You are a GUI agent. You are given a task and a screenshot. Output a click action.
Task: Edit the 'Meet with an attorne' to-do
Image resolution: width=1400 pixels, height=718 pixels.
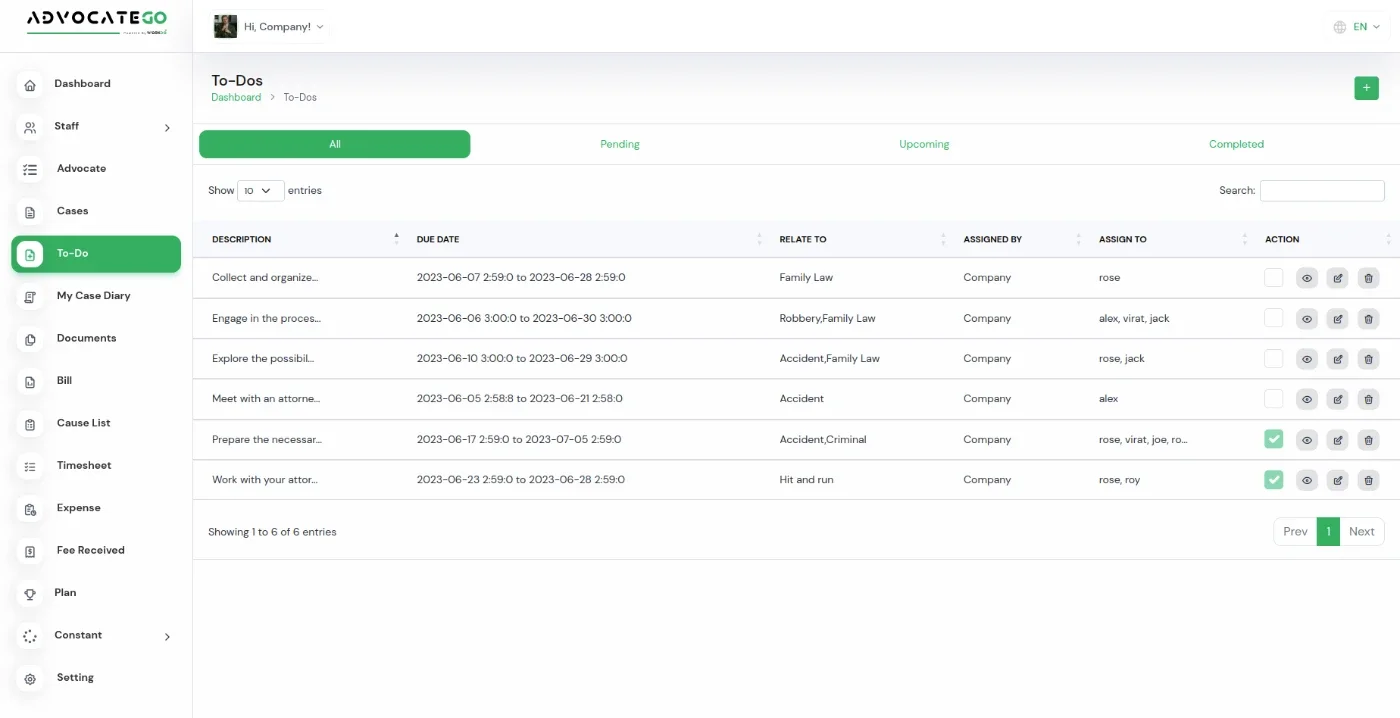[x=1337, y=399]
